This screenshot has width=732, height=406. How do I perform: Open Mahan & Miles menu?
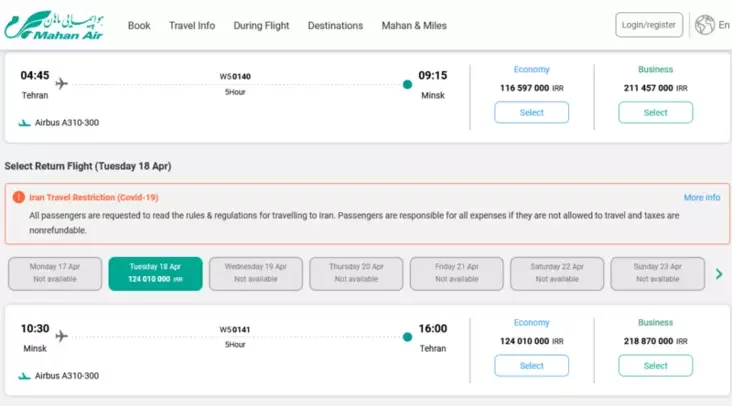(x=414, y=26)
